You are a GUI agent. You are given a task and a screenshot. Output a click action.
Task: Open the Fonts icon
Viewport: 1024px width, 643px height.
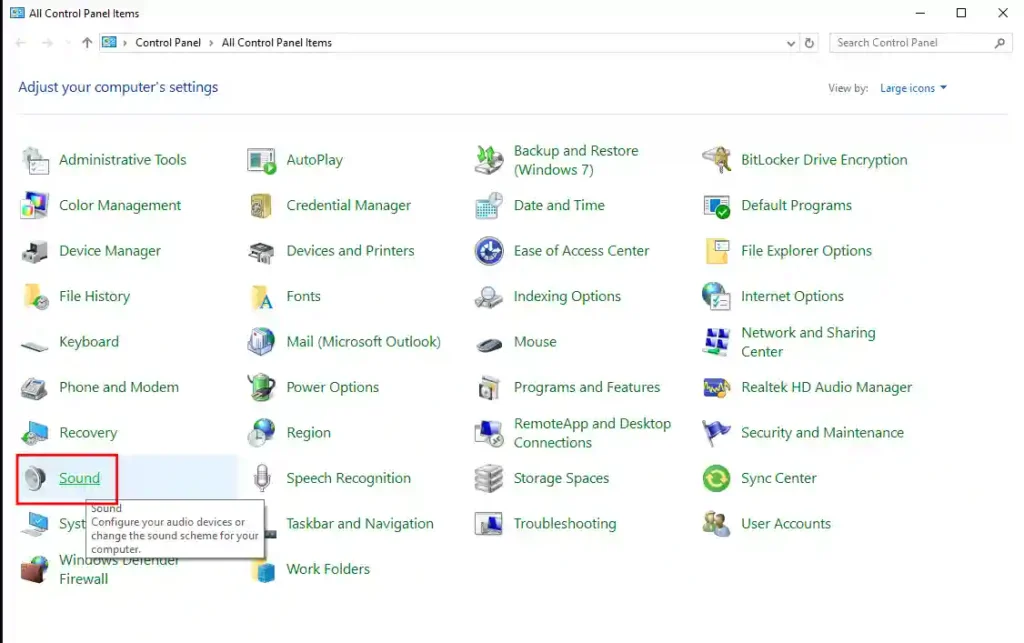(263, 297)
